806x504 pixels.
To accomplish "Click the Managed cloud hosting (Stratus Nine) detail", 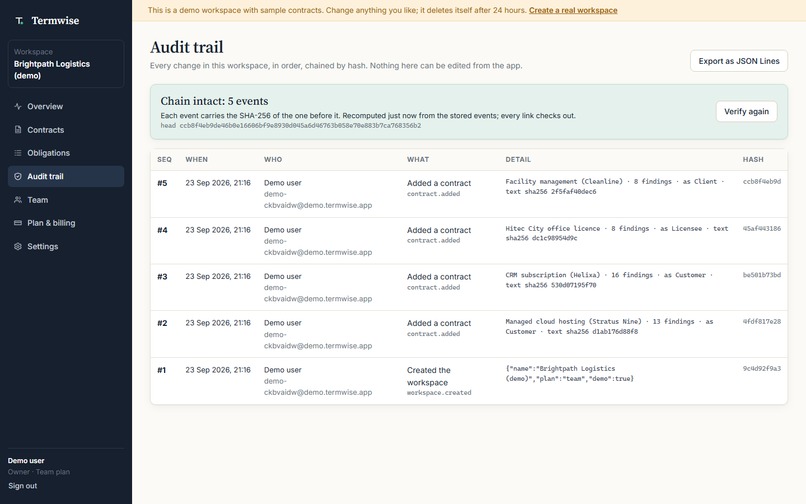I will coord(609,326).
